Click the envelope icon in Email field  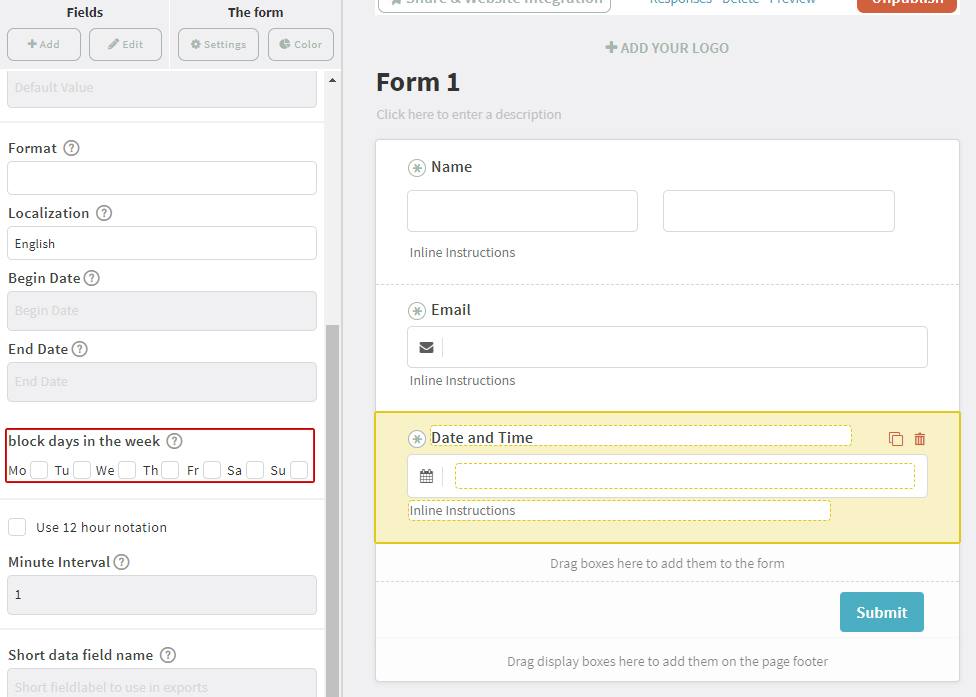426,347
